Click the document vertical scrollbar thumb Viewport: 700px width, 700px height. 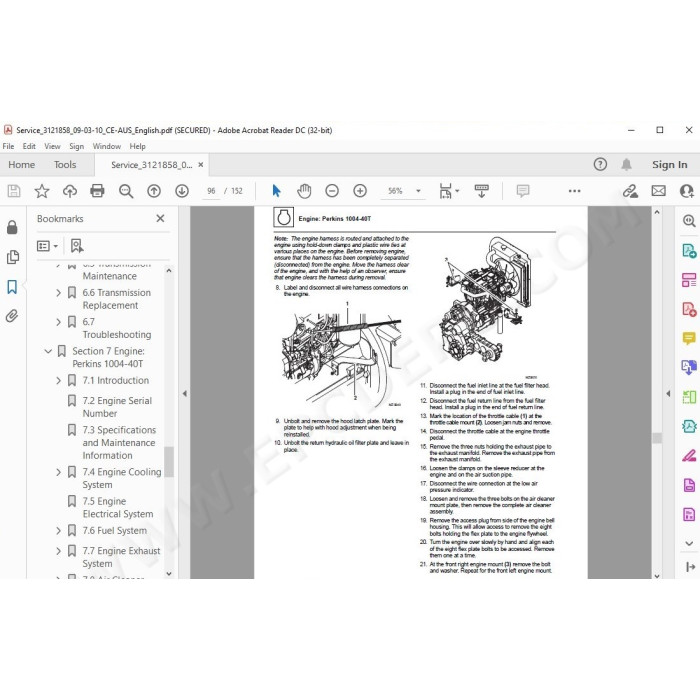[x=657, y=438]
